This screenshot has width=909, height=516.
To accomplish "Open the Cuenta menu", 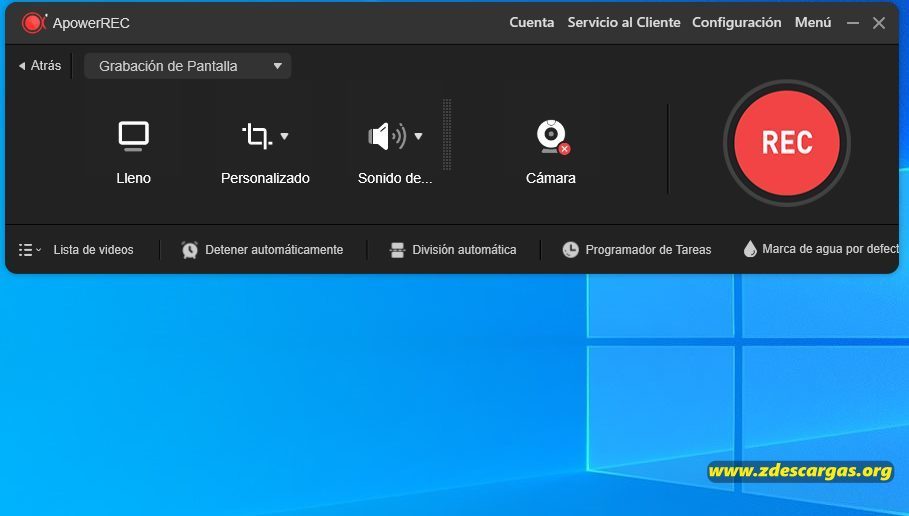I will (532, 23).
